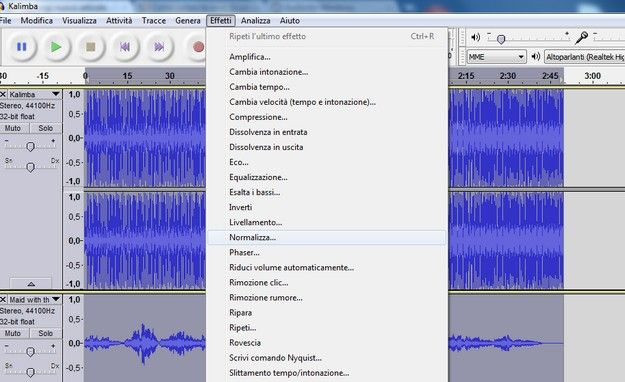Choose Rimozione rumore... effect

click(x=327, y=298)
